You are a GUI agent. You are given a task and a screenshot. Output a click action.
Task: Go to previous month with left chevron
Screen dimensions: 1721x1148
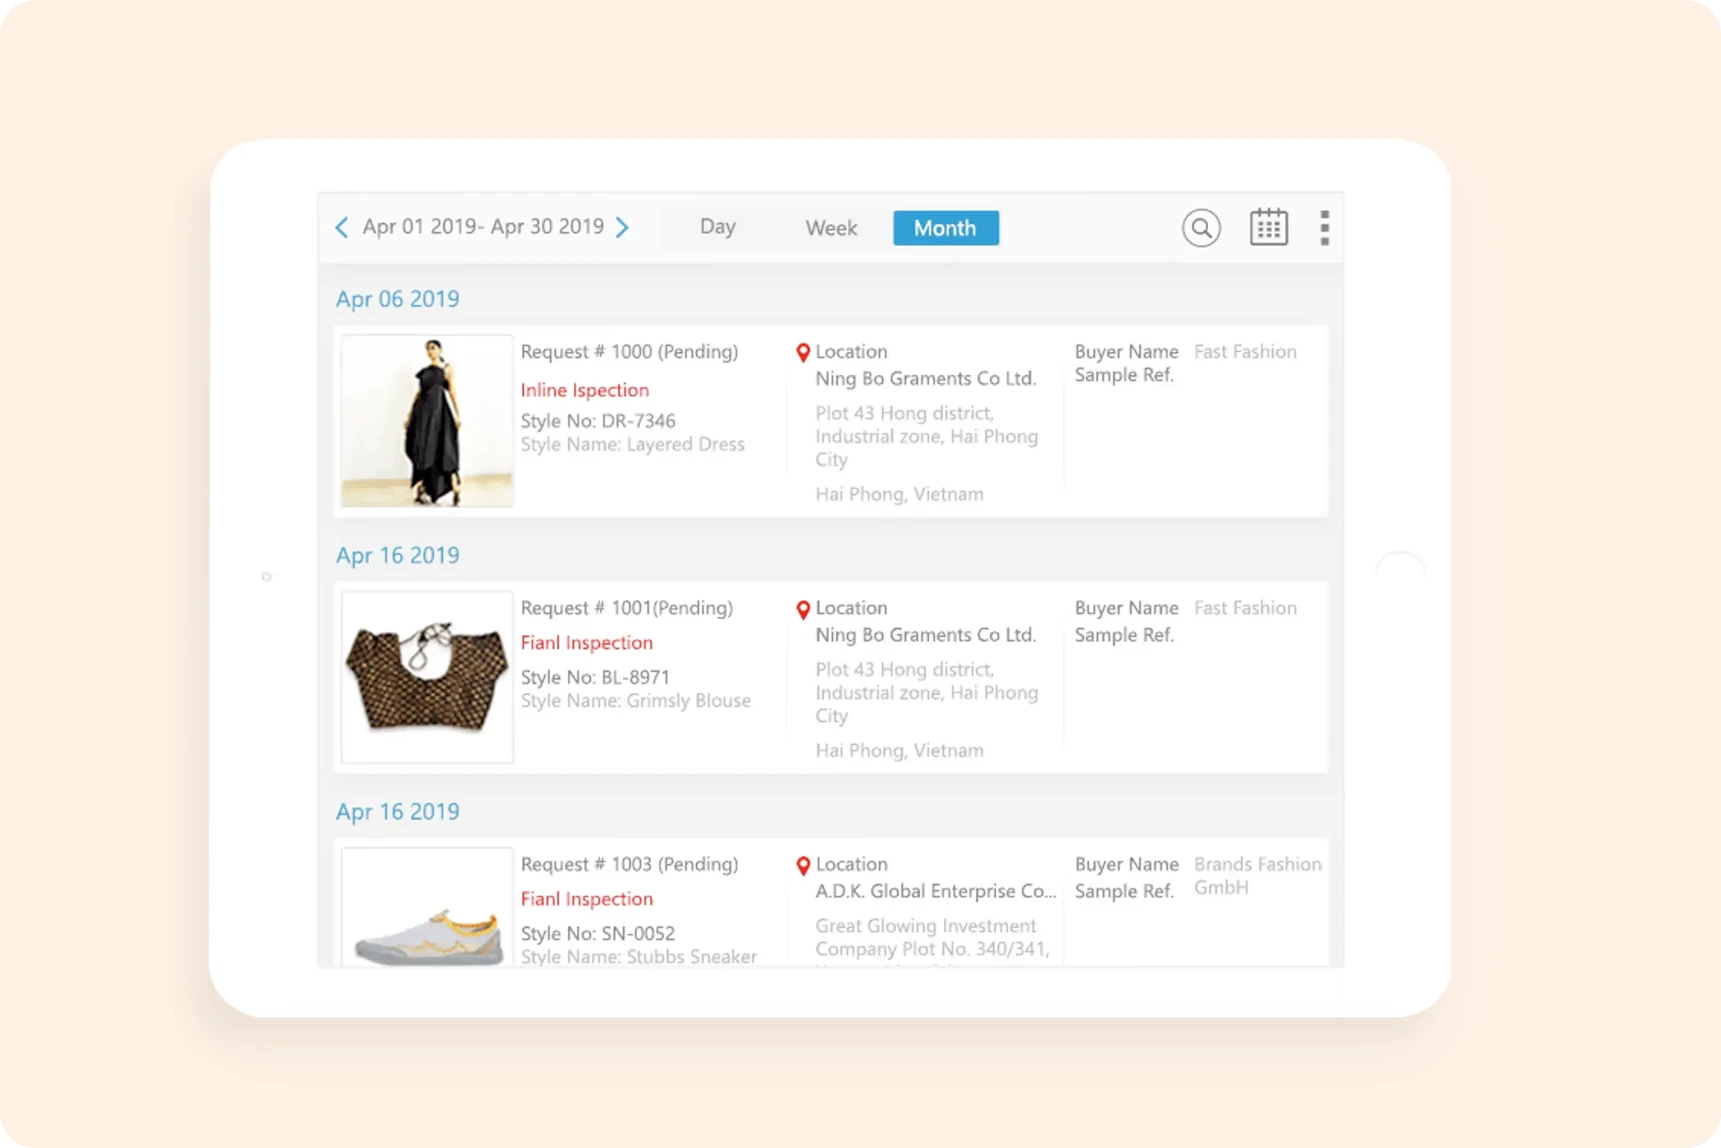tap(342, 227)
